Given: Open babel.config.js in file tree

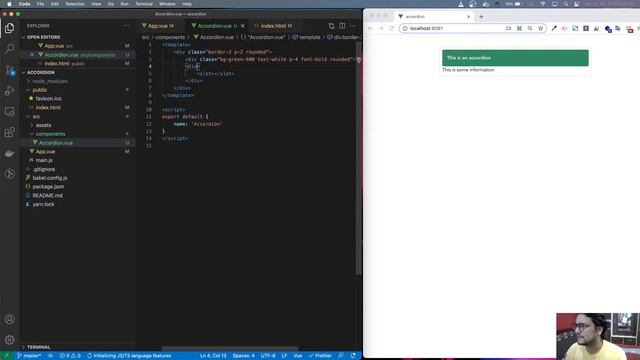Looking at the screenshot, I should click(x=50, y=178).
